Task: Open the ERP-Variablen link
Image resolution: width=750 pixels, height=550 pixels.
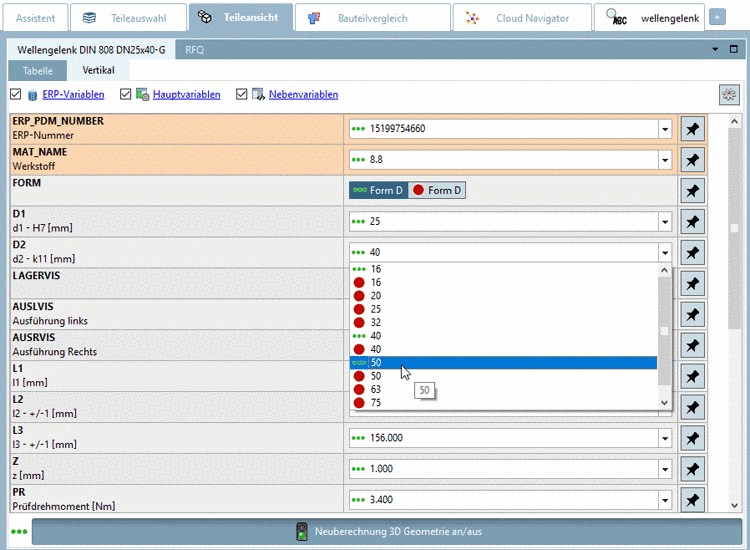Action: tap(73, 95)
